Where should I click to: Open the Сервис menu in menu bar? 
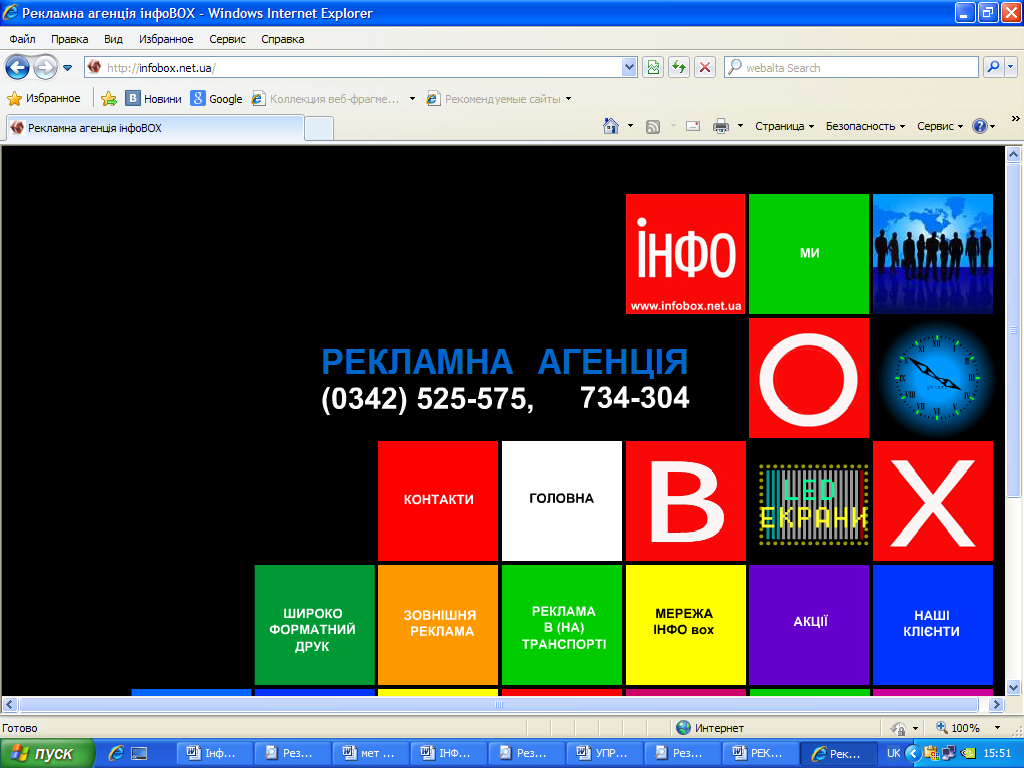click(227, 39)
